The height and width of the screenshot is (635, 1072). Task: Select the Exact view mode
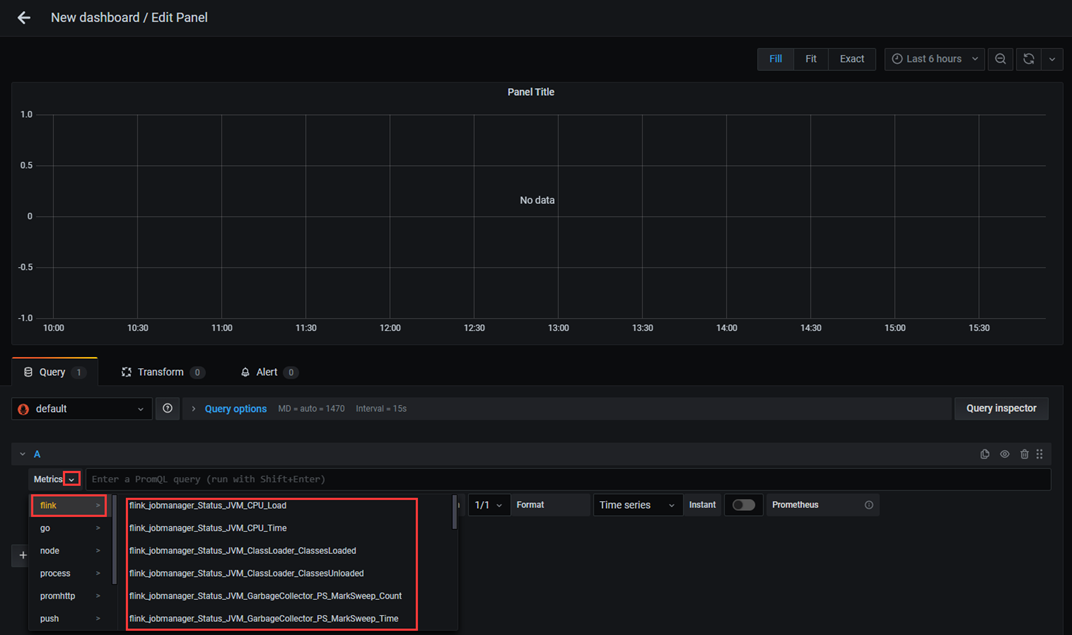click(852, 59)
